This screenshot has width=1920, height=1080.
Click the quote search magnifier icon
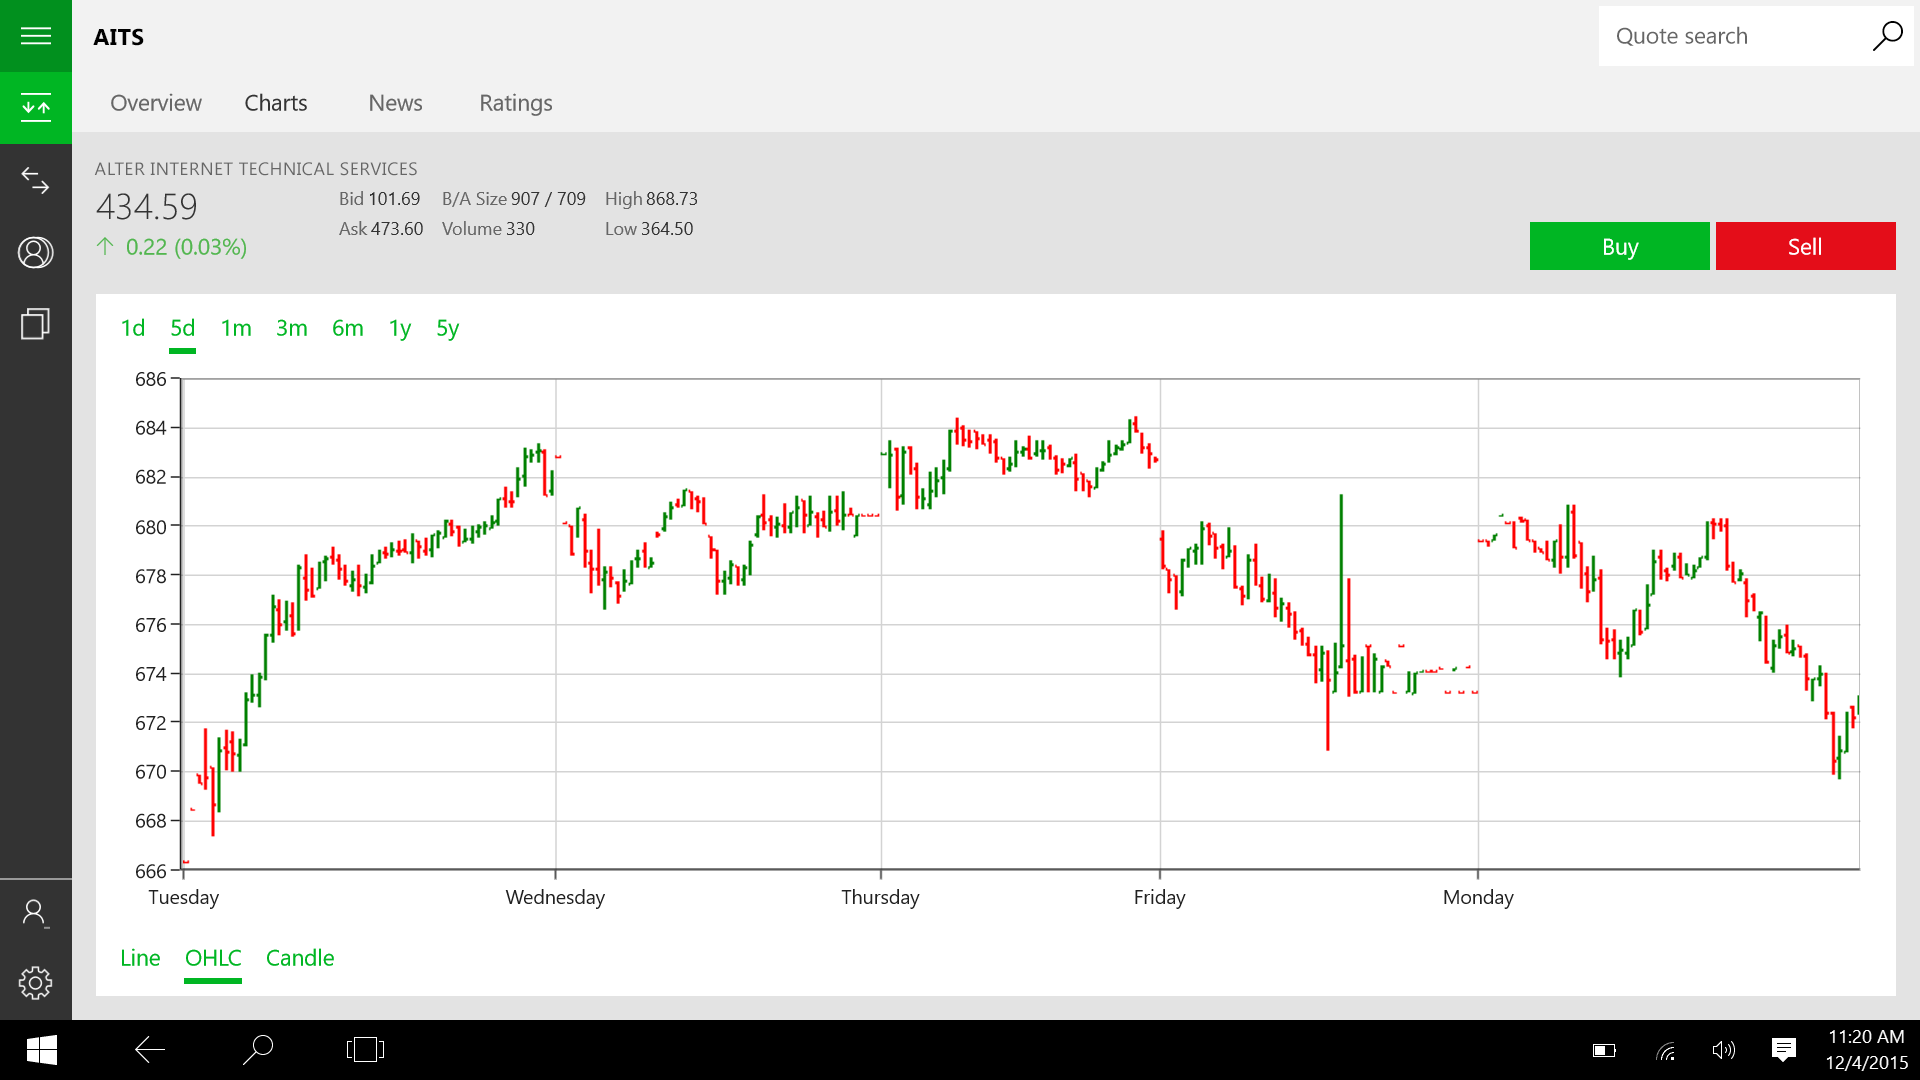tap(1888, 36)
